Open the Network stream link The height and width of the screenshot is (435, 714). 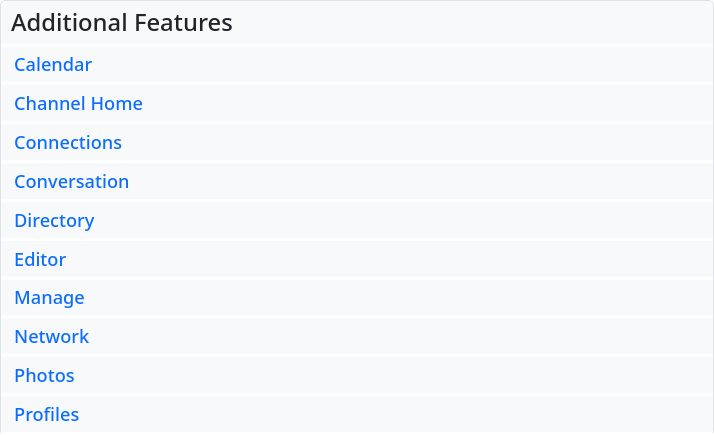(51, 337)
